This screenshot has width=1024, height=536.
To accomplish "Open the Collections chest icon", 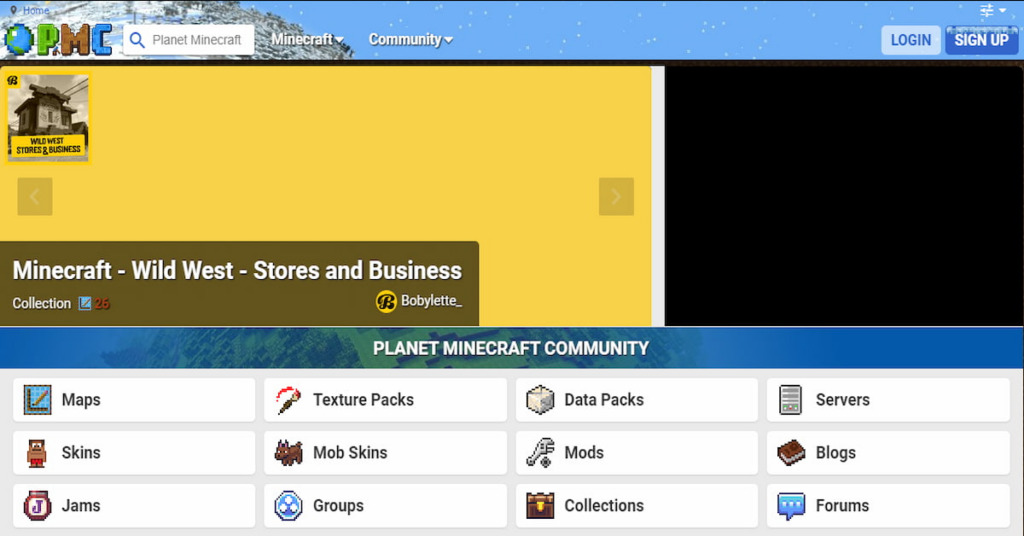I will click(540, 506).
